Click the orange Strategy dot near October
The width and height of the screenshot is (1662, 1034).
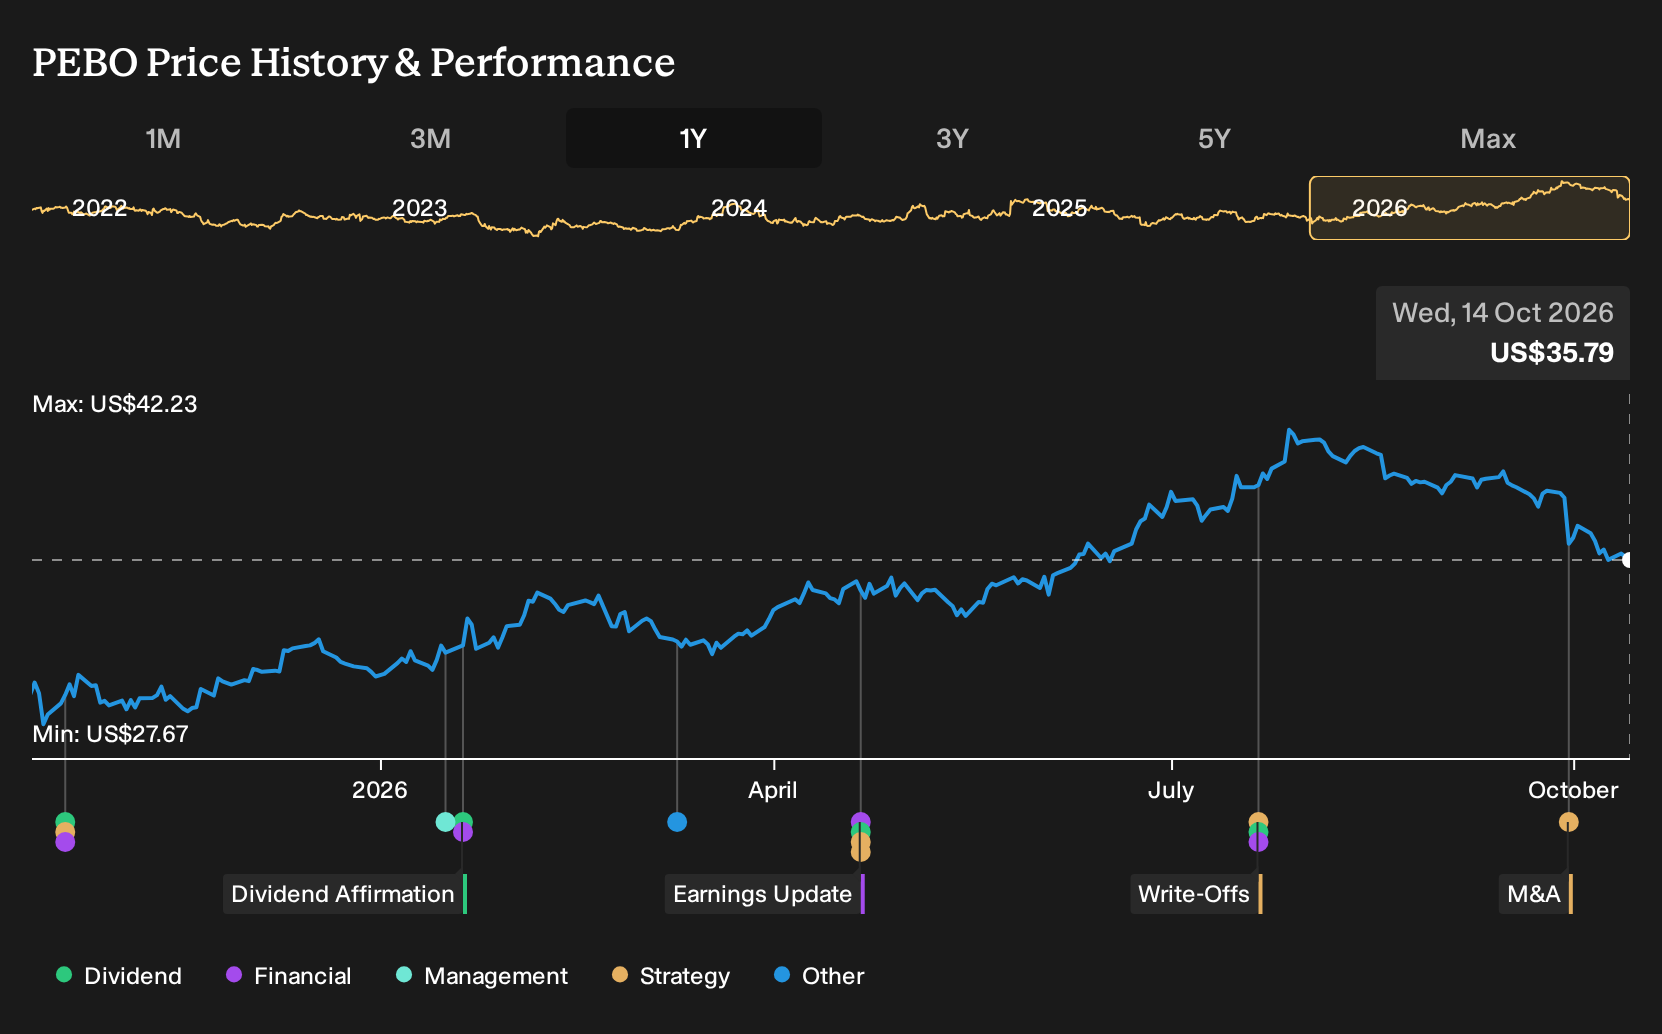[x=1569, y=822]
